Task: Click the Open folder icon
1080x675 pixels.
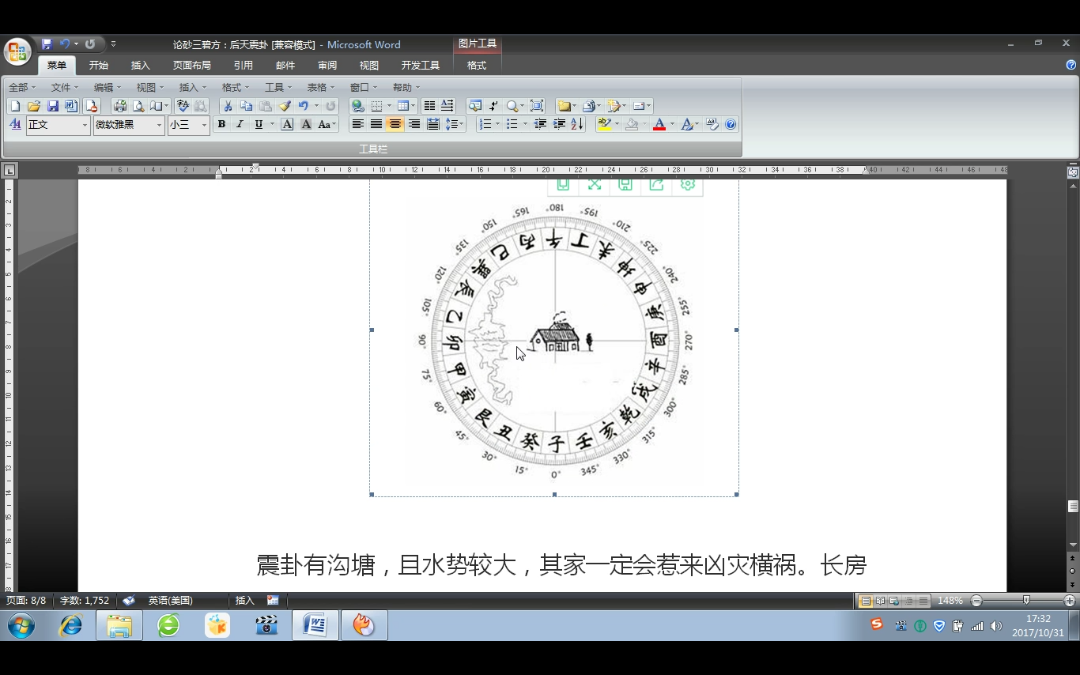Action: 34,106
